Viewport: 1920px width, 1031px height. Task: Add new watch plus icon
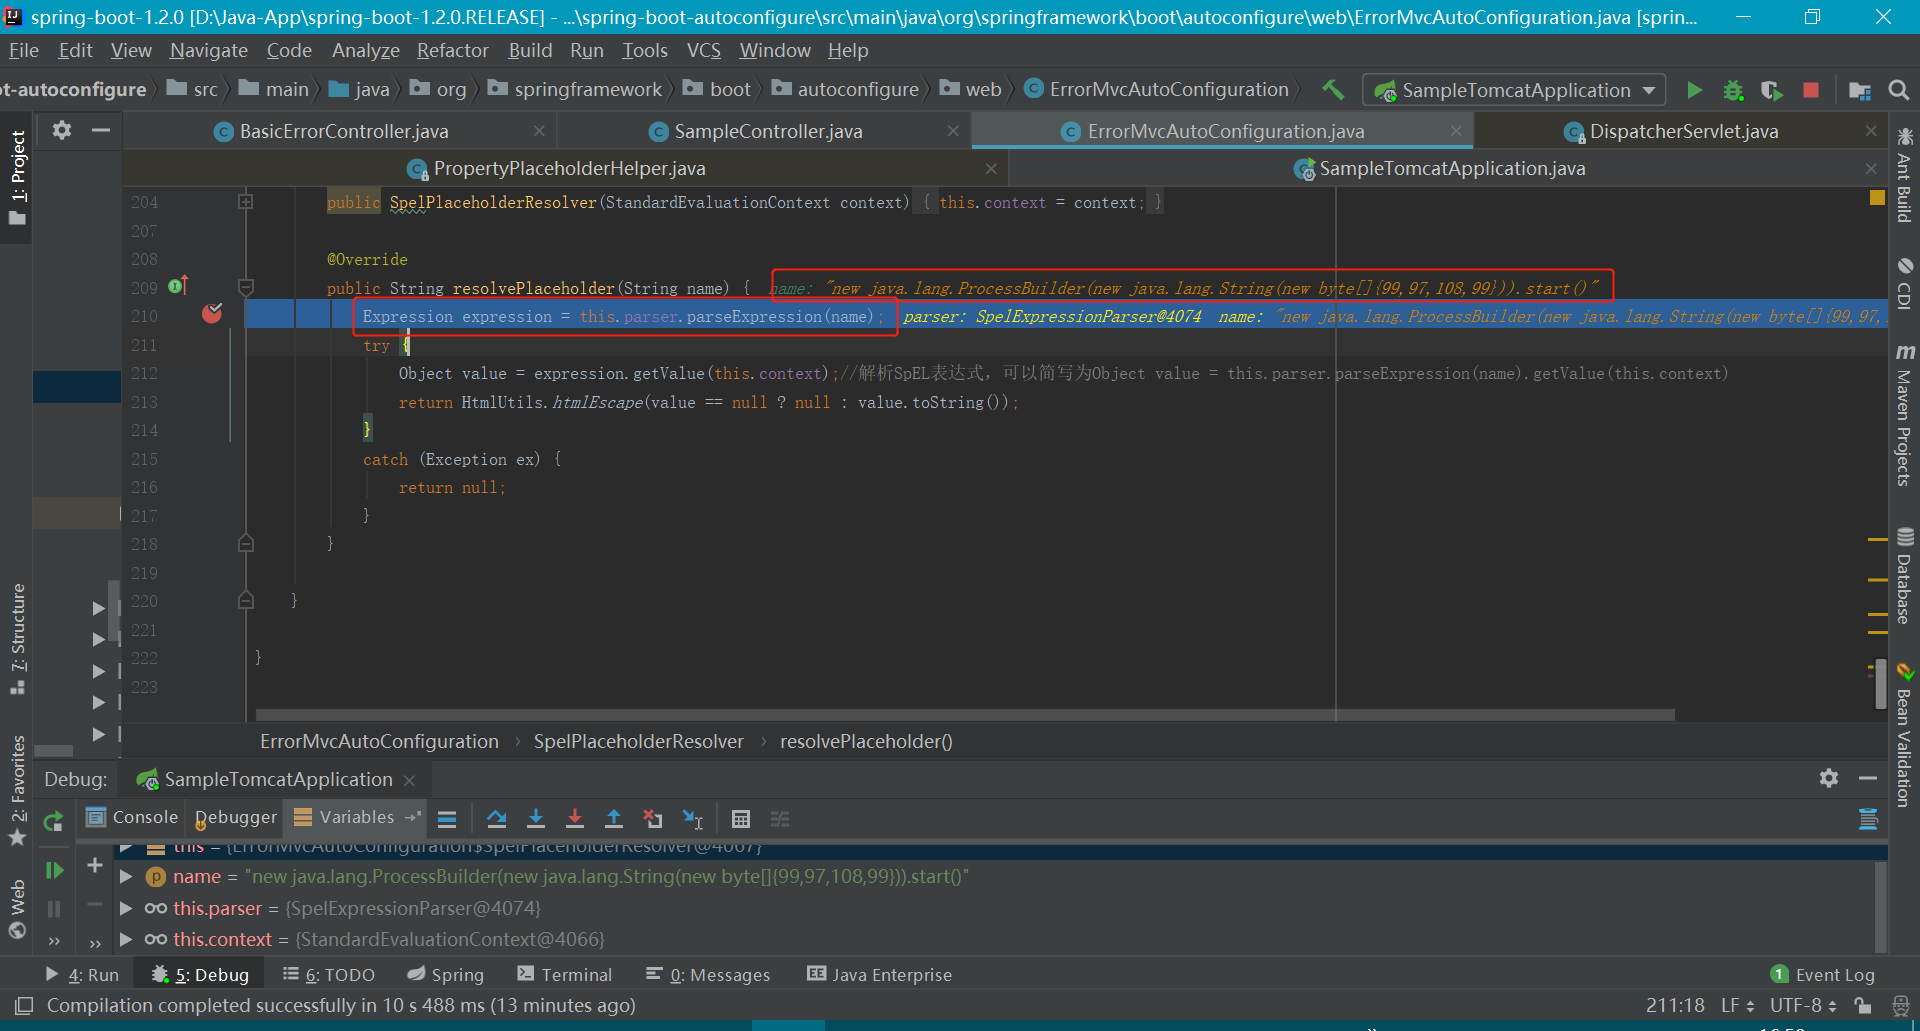(95, 865)
